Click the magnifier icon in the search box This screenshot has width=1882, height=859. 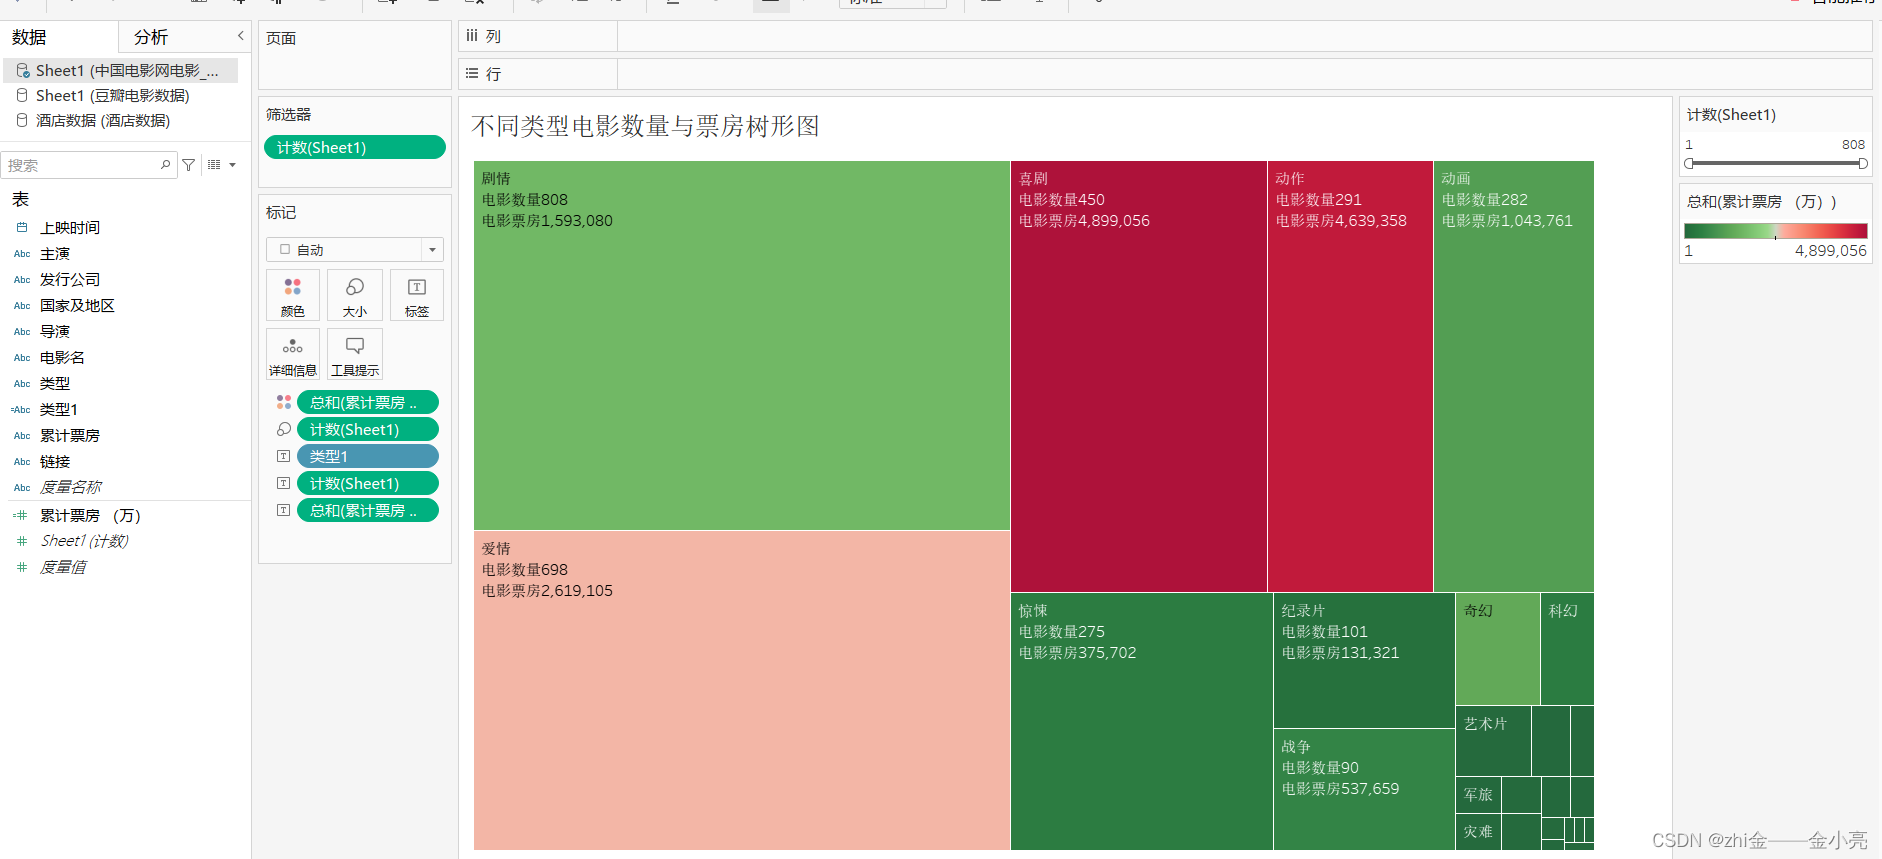point(166,164)
